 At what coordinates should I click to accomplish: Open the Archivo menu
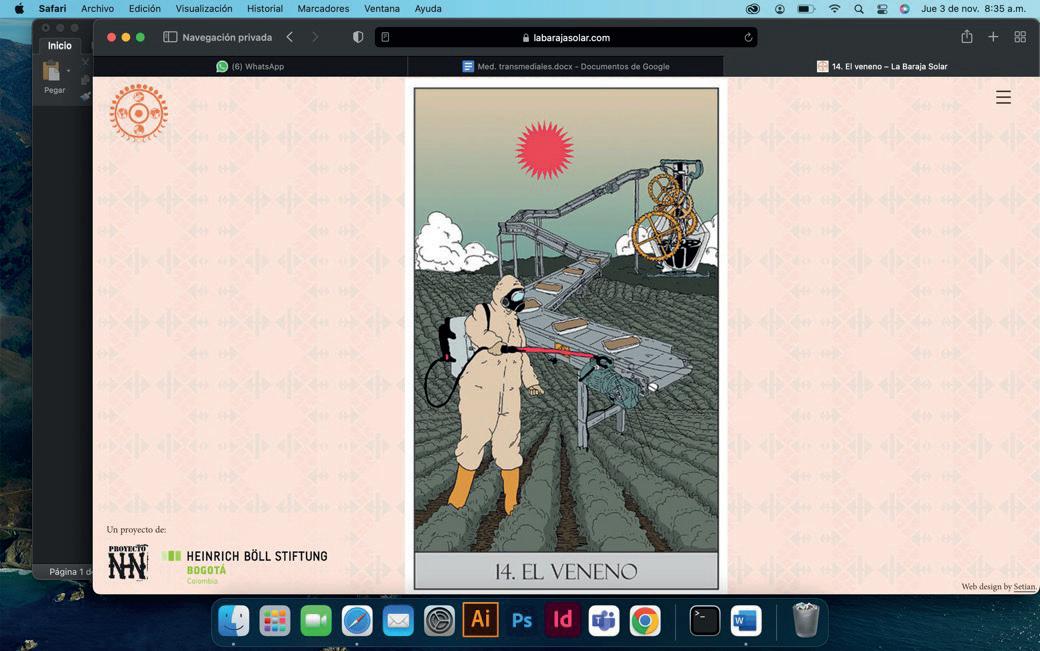98,9
